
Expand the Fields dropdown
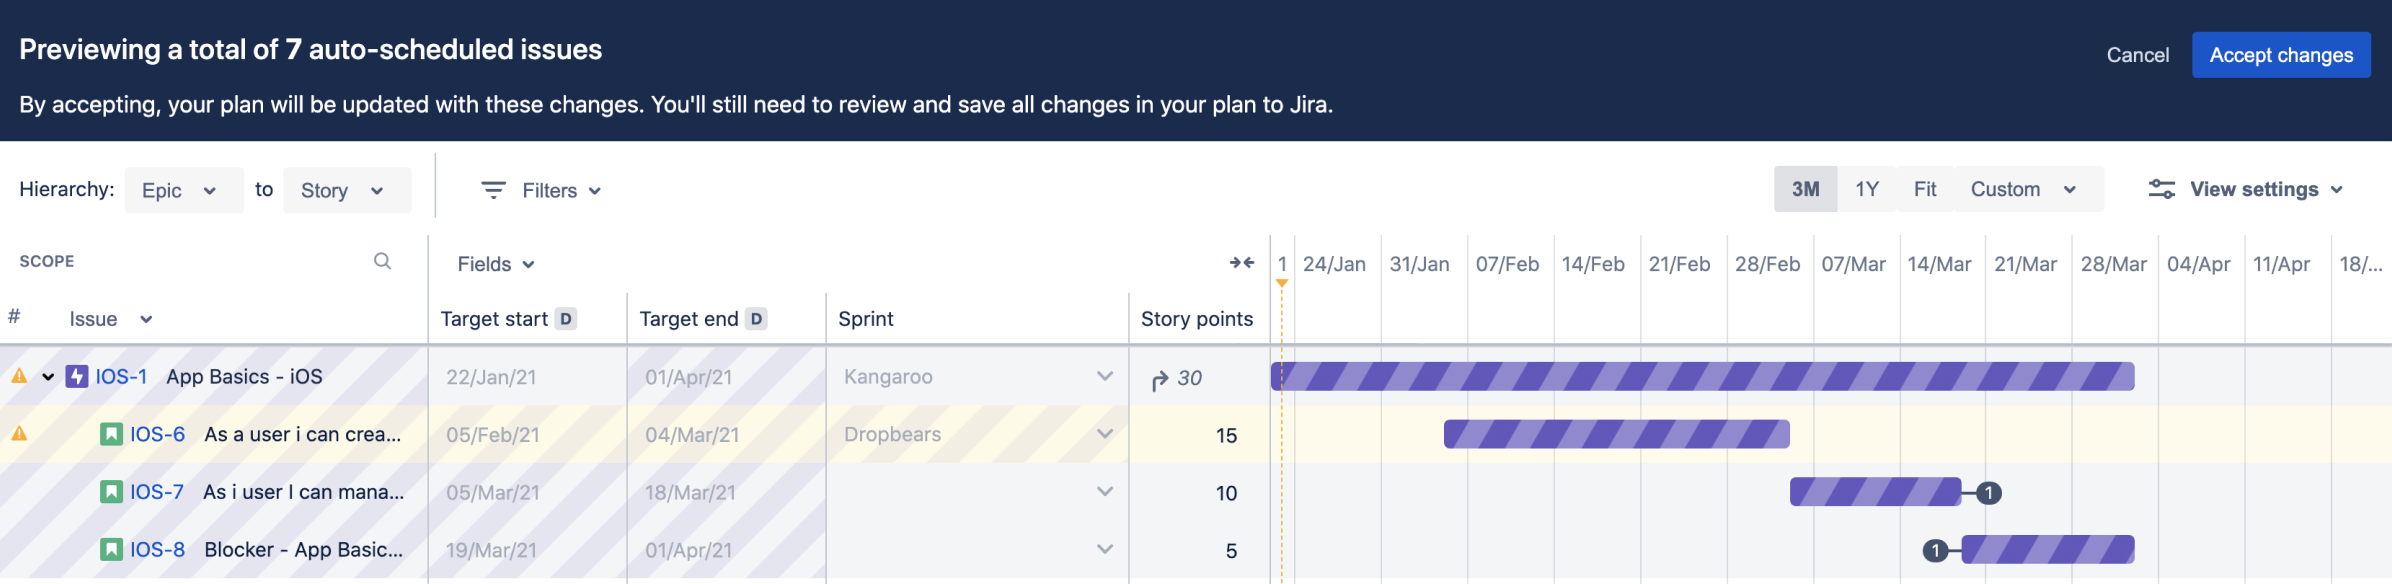496,264
